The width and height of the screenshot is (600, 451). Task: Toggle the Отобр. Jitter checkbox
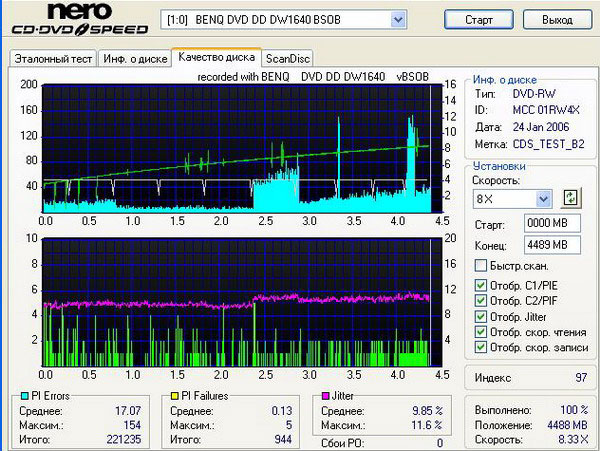(481, 317)
